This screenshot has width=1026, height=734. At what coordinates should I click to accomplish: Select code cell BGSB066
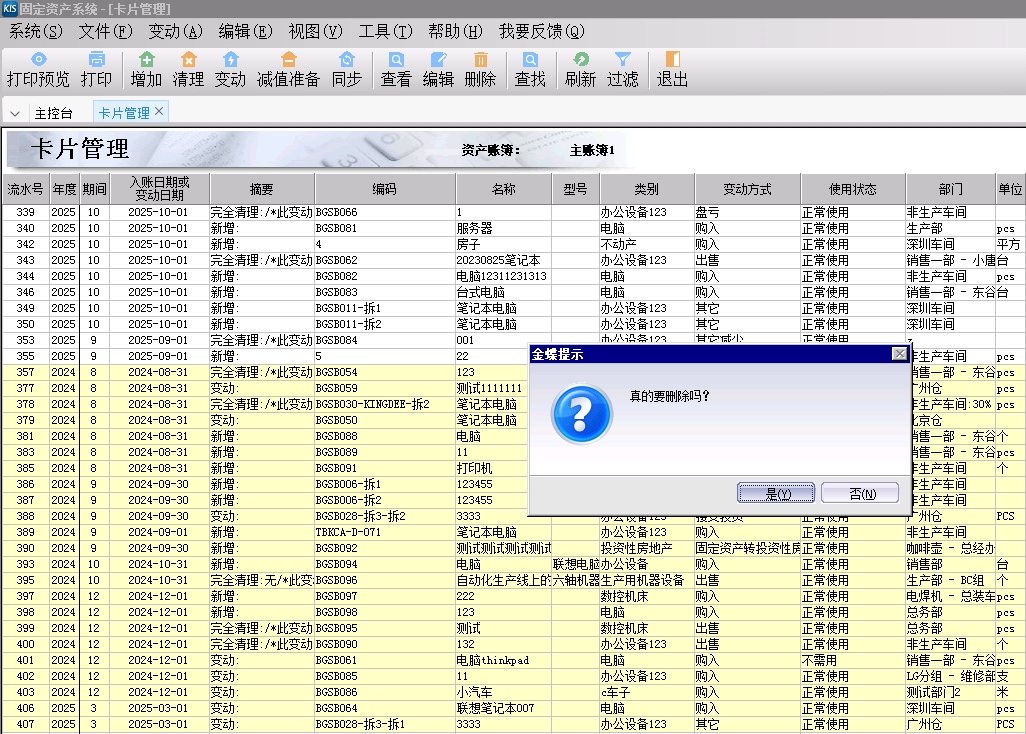385,213
